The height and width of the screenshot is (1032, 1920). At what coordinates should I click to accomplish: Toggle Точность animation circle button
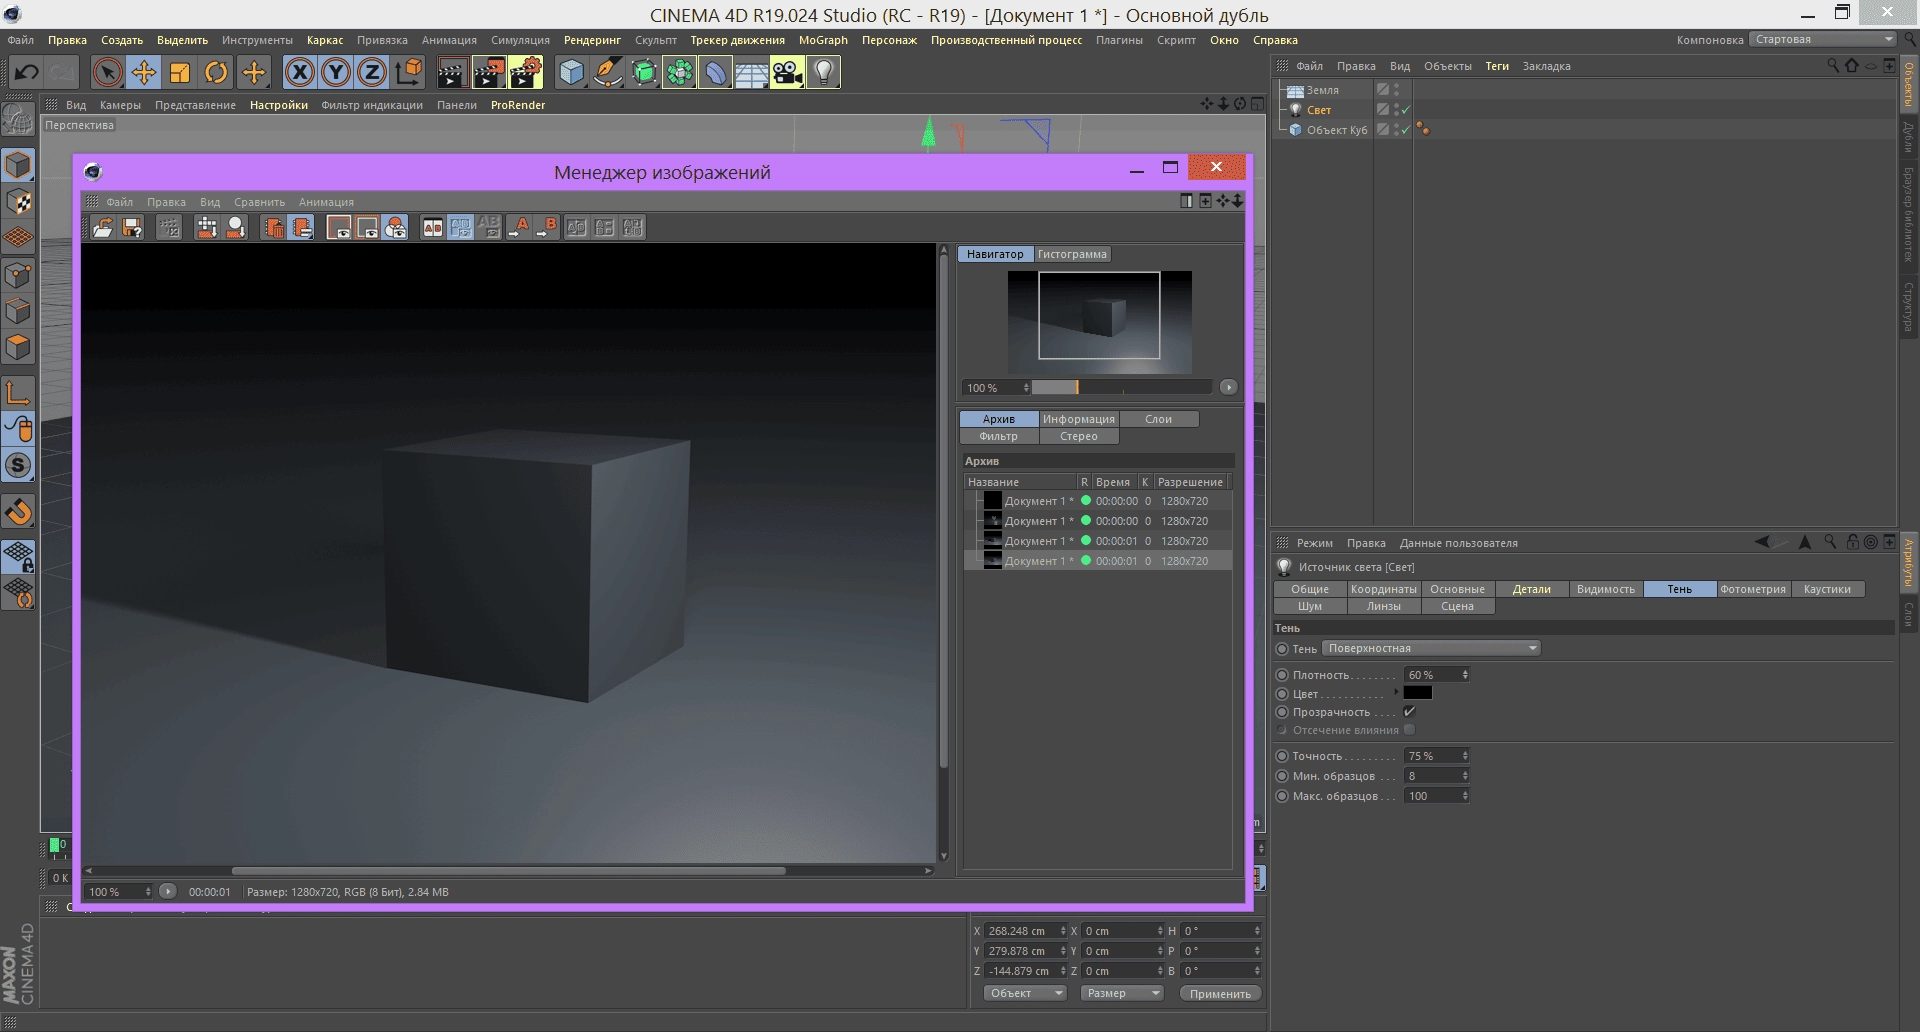[1282, 756]
